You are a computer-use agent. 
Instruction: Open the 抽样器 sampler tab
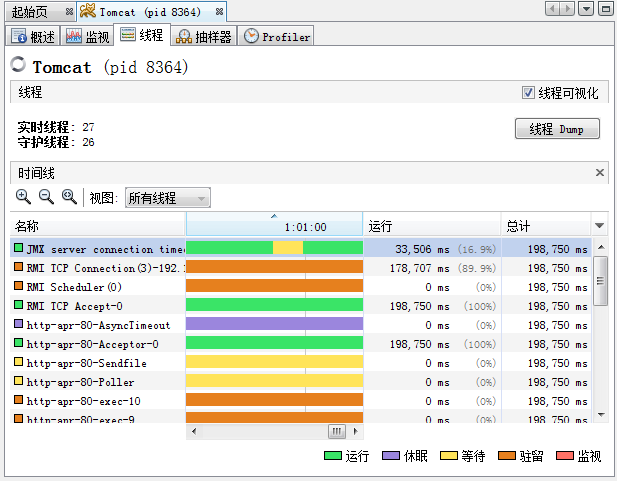203,37
